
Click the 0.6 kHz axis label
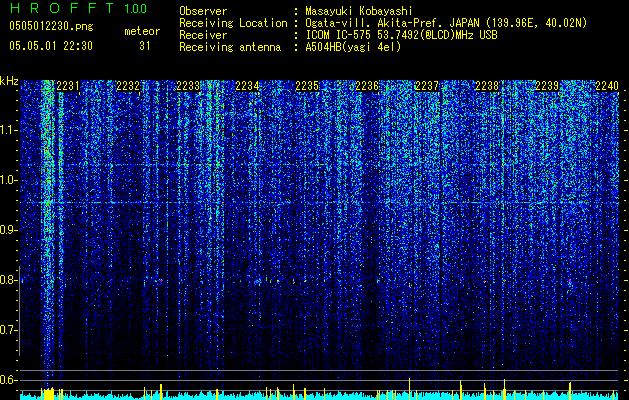[x=9, y=380]
